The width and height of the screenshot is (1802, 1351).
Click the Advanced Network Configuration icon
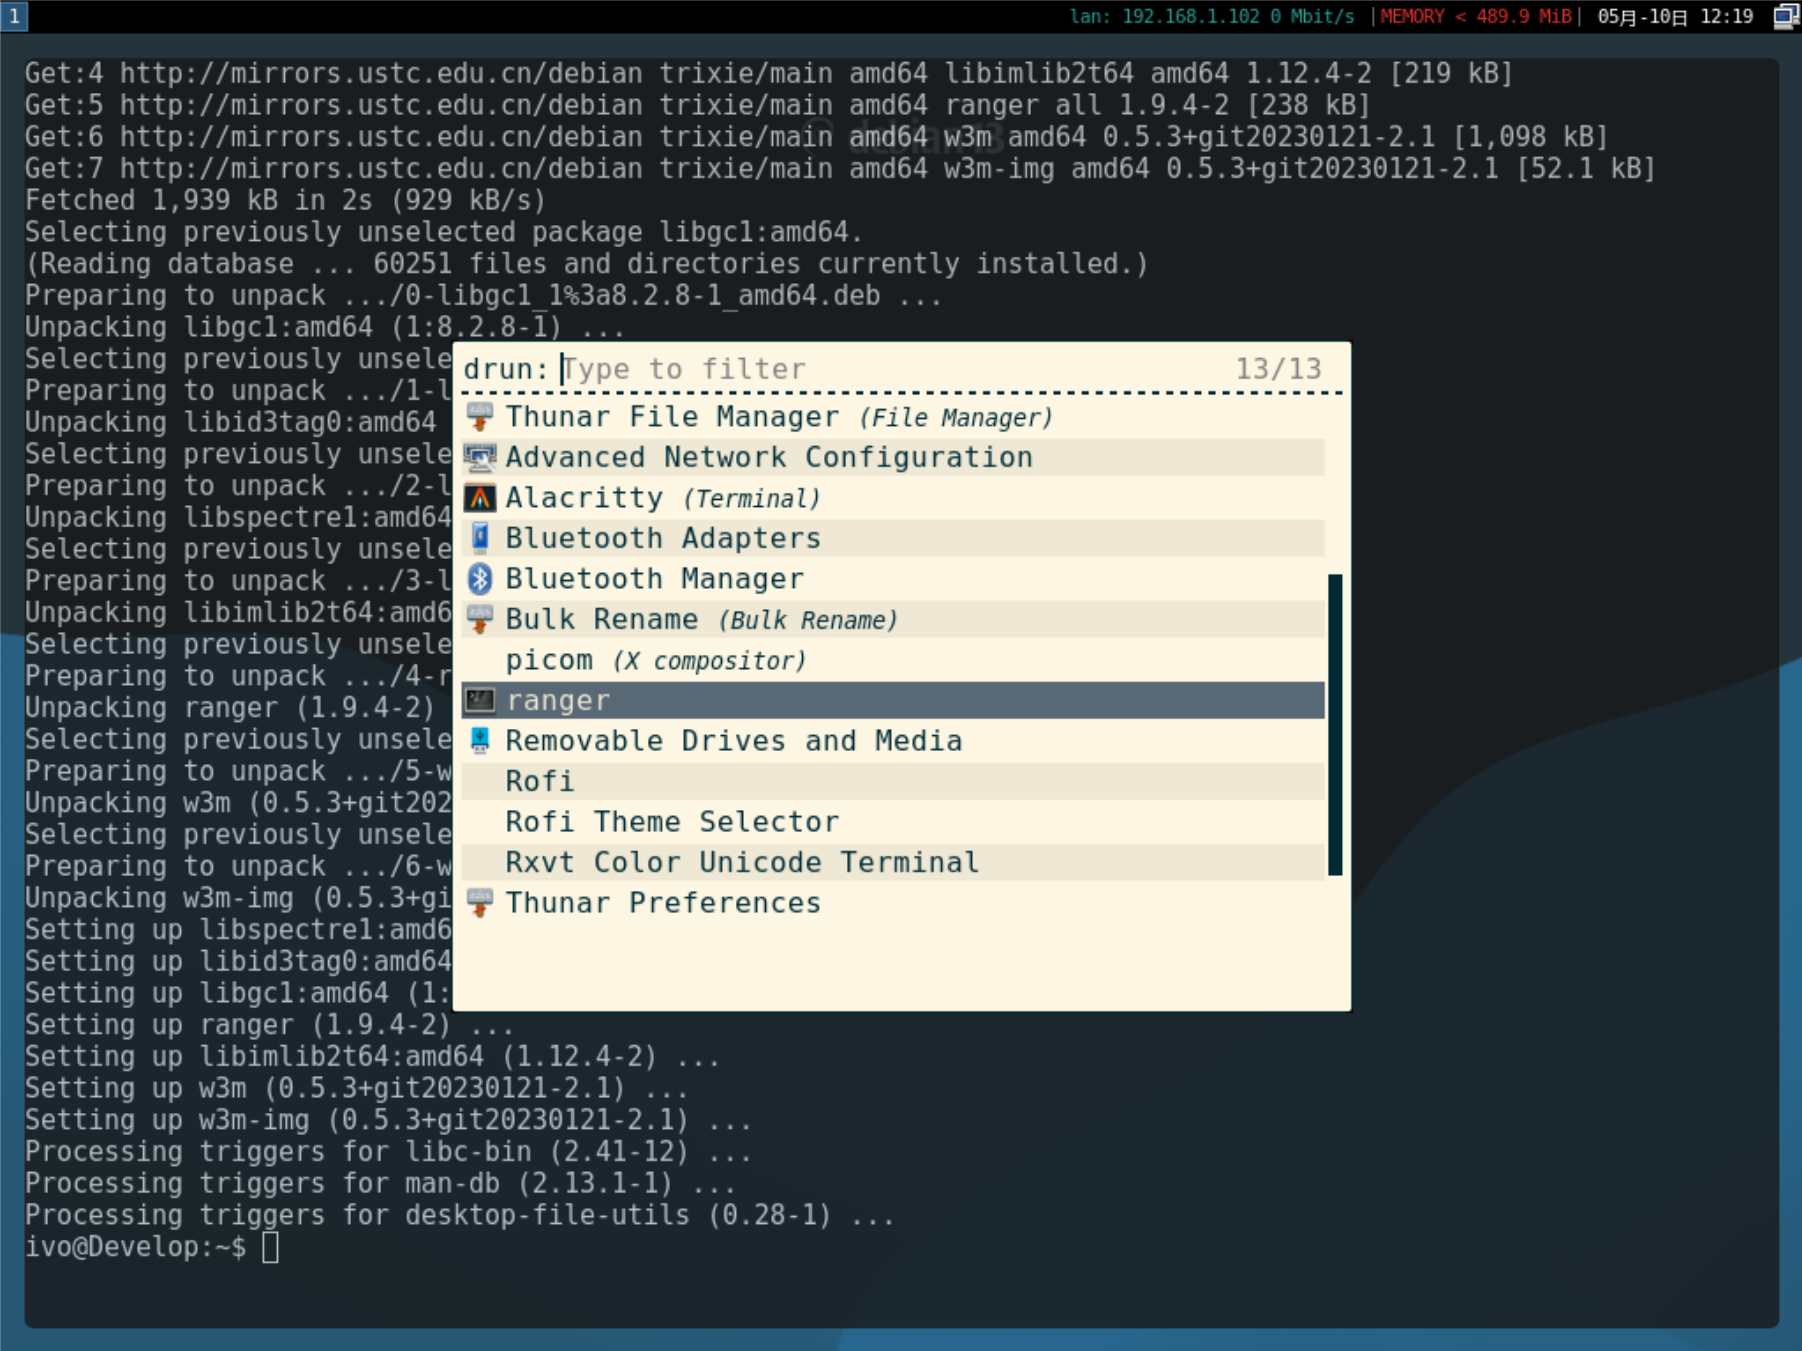pos(480,458)
